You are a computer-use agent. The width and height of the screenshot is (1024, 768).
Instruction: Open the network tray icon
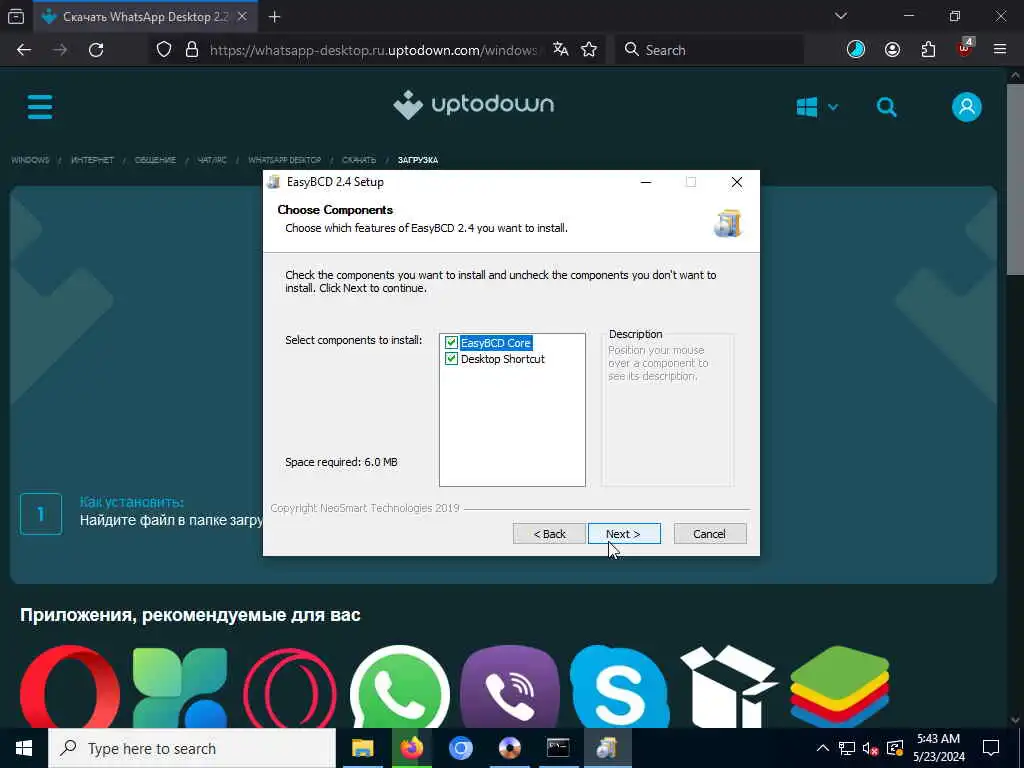click(x=846, y=748)
